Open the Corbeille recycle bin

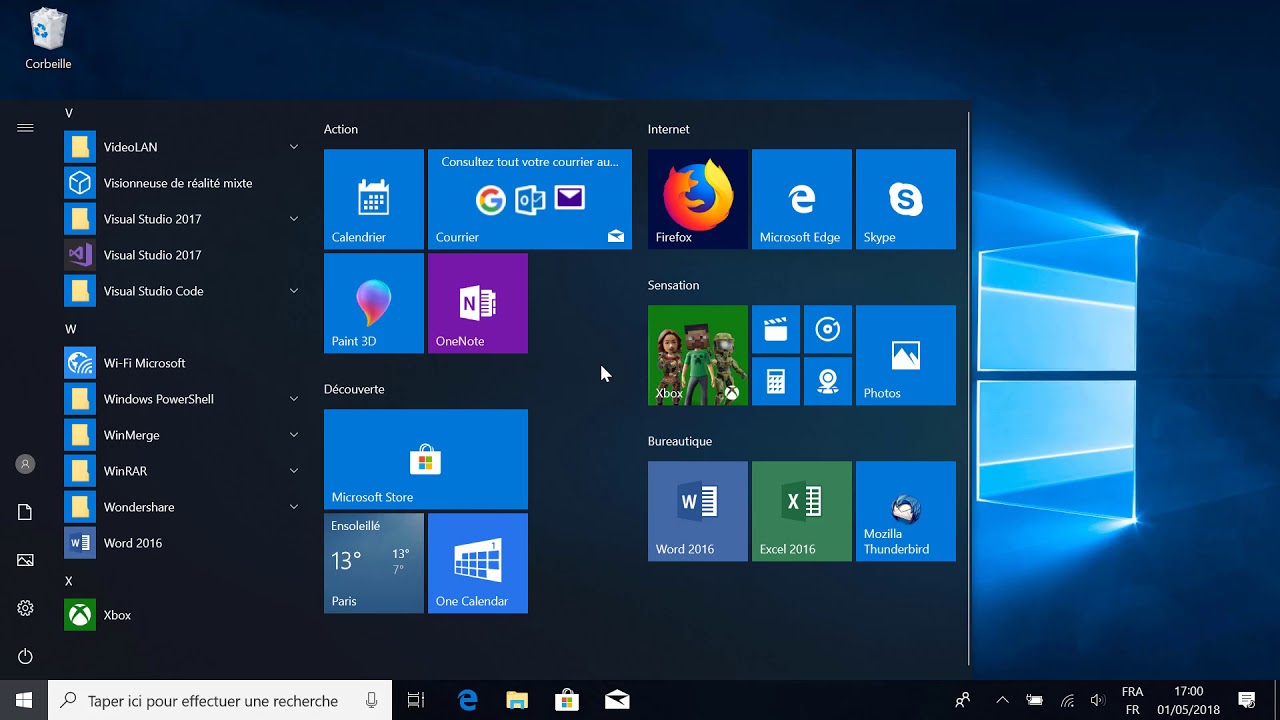point(48,40)
